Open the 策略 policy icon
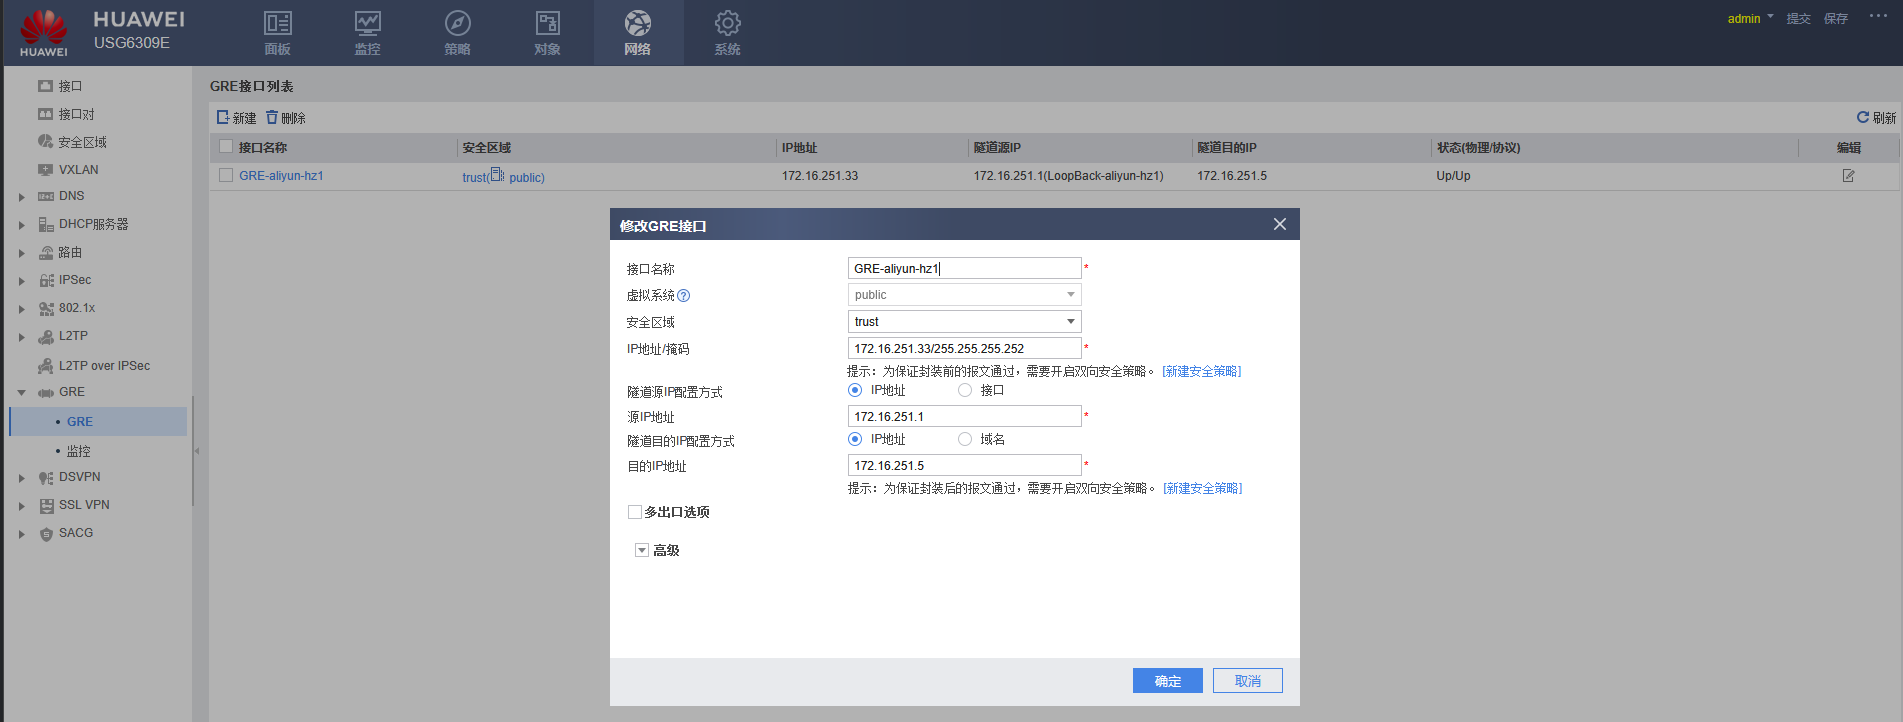Image resolution: width=1903 pixels, height=722 pixels. [457, 24]
